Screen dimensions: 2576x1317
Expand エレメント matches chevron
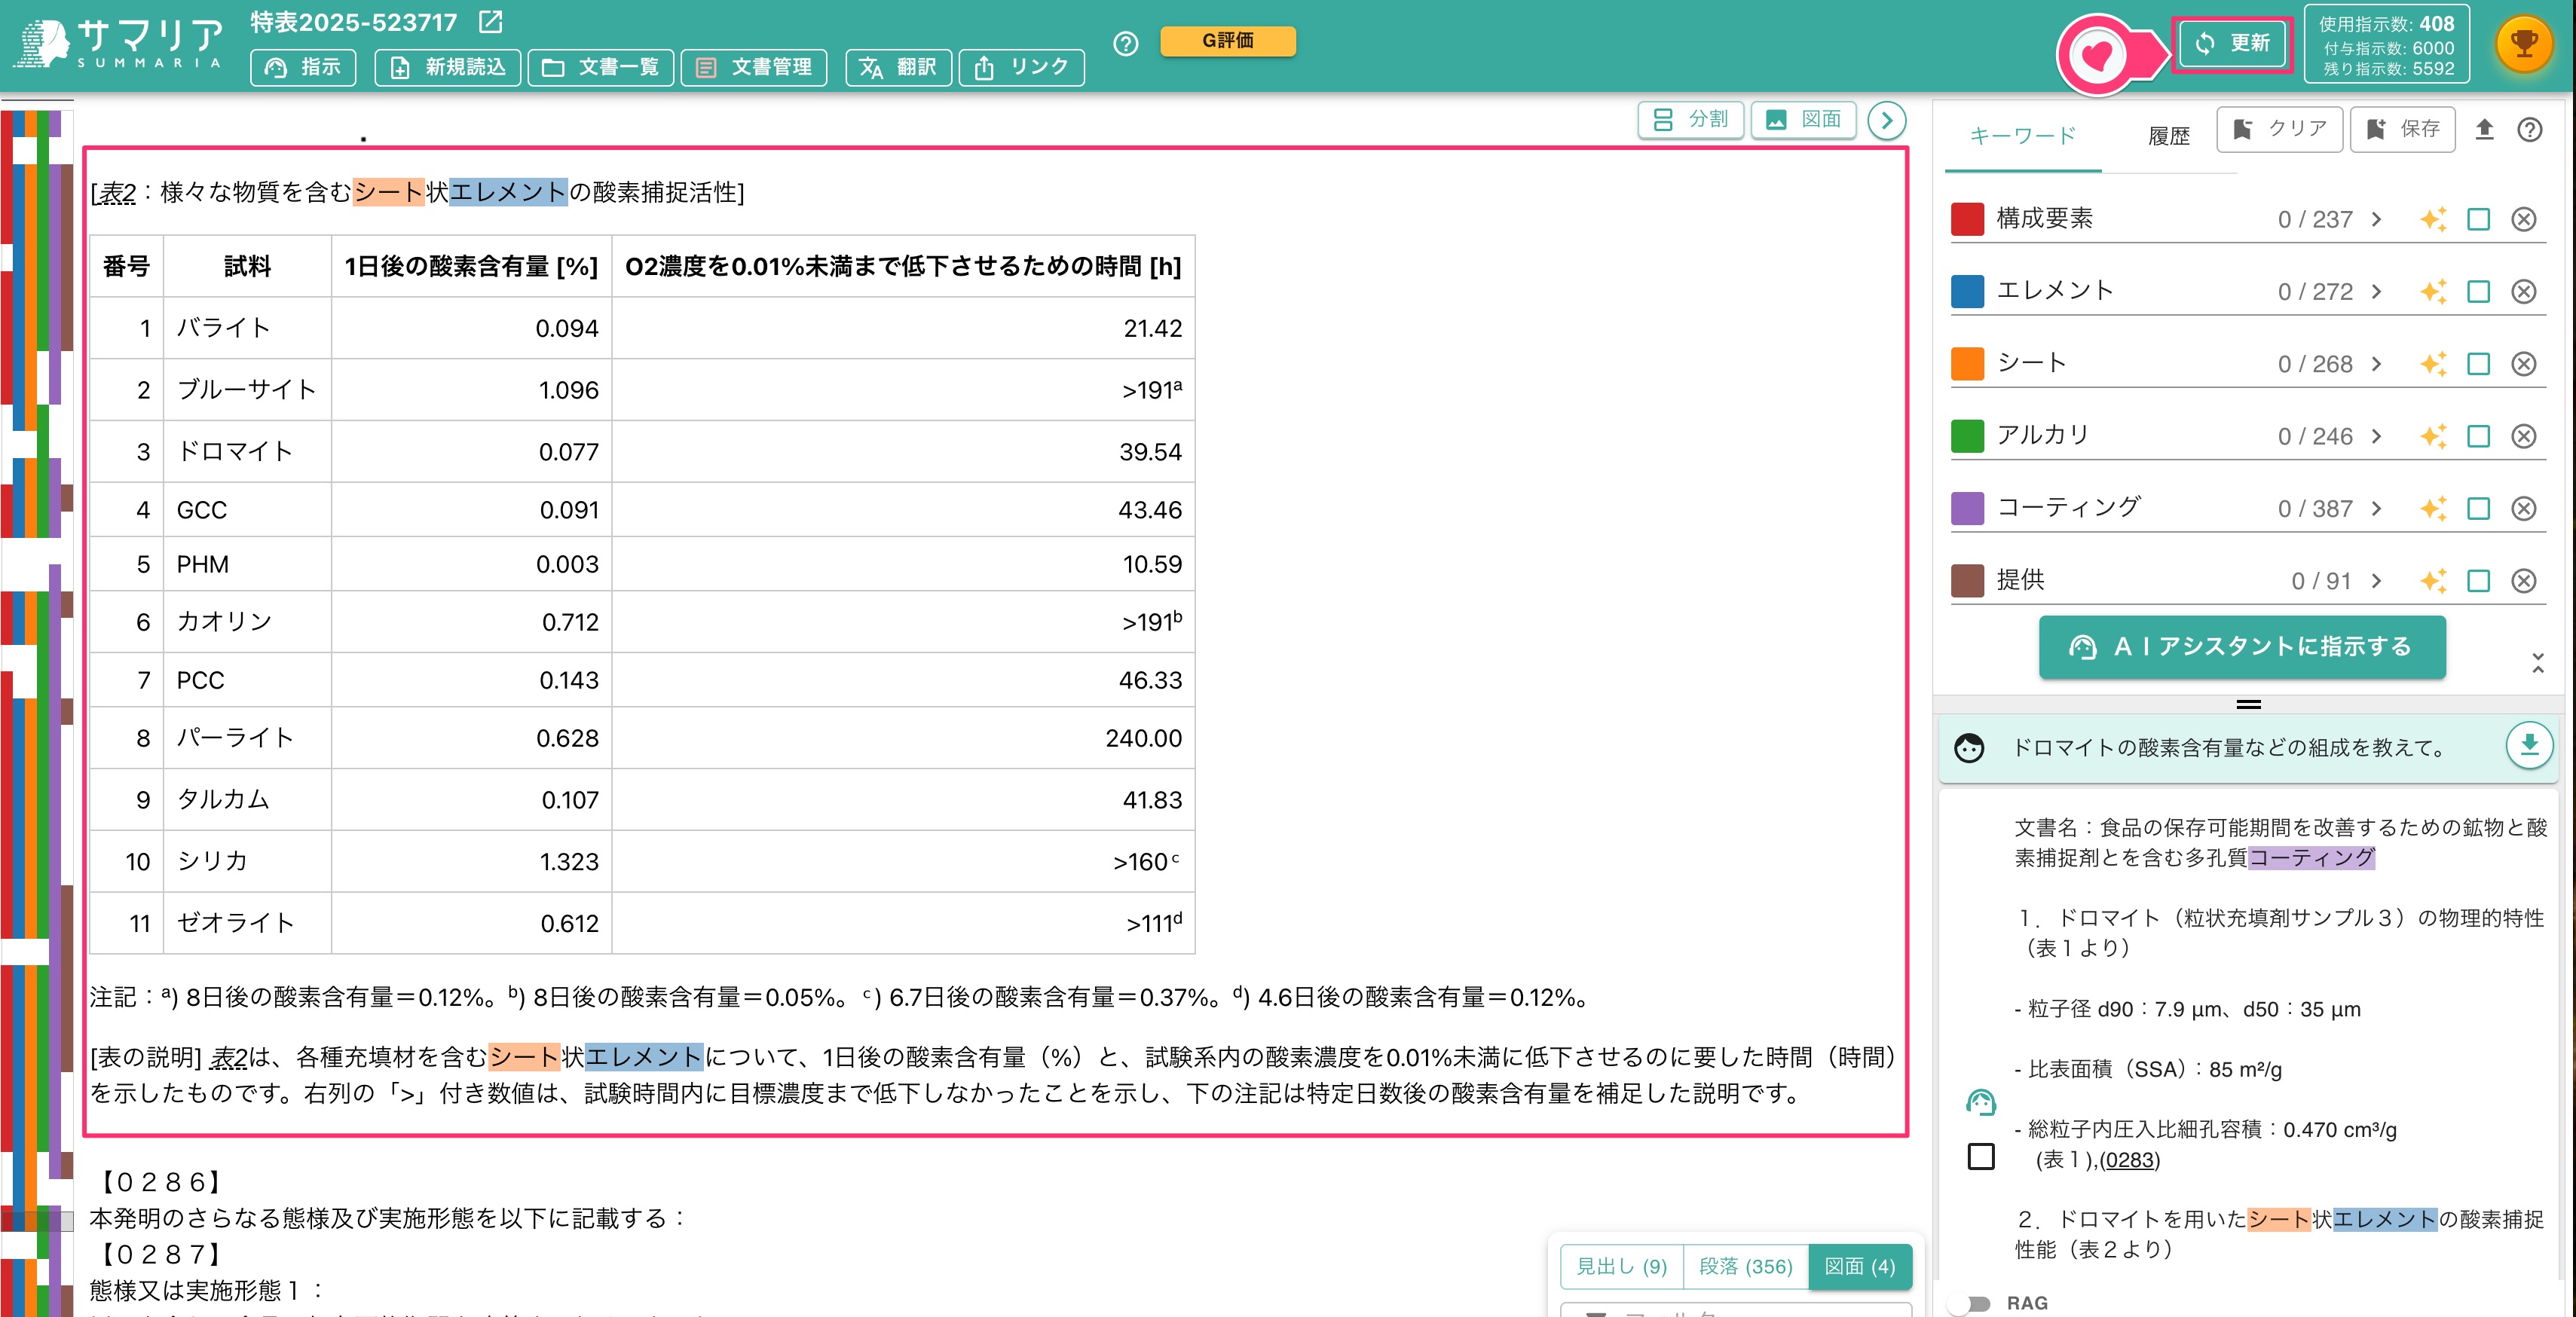pyautogui.click(x=2377, y=291)
